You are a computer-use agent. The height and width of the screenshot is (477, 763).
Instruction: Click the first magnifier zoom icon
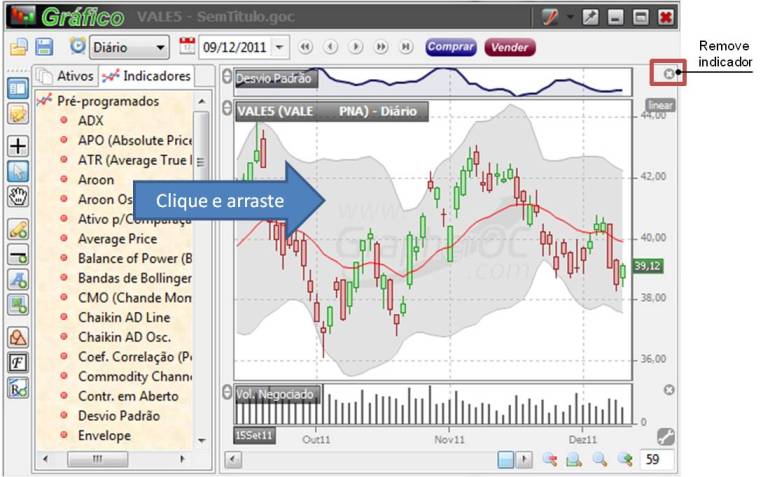point(550,459)
